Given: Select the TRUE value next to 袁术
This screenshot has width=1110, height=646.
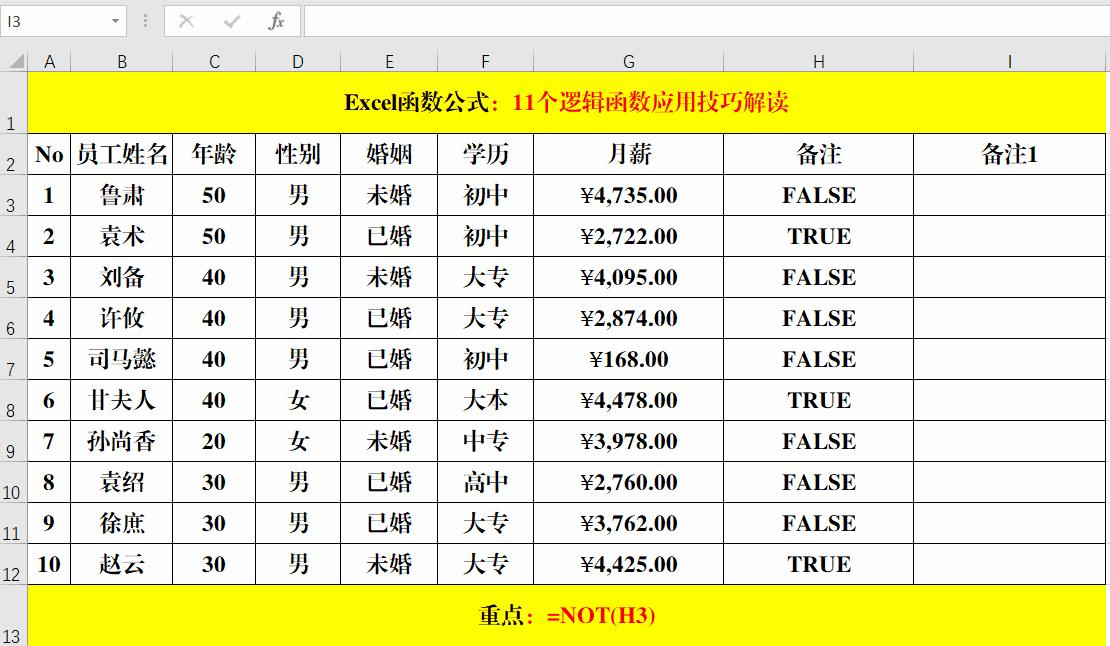Looking at the screenshot, I should click(x=818, y=236).
